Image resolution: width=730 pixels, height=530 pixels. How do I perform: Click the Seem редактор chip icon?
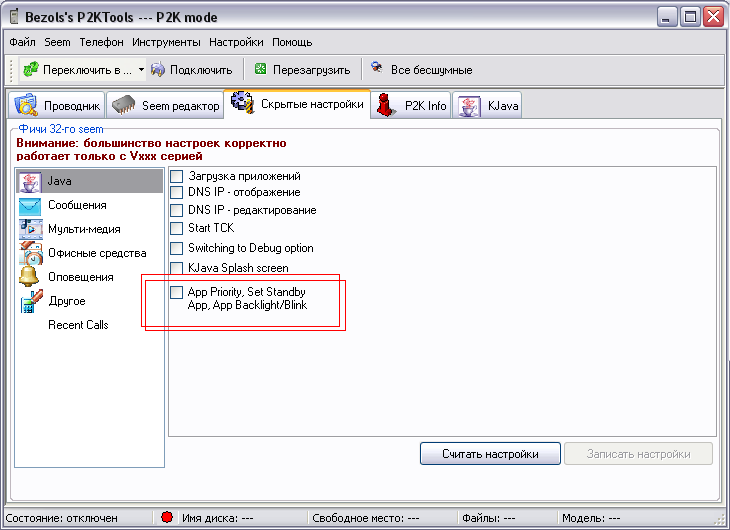point(123,105)
